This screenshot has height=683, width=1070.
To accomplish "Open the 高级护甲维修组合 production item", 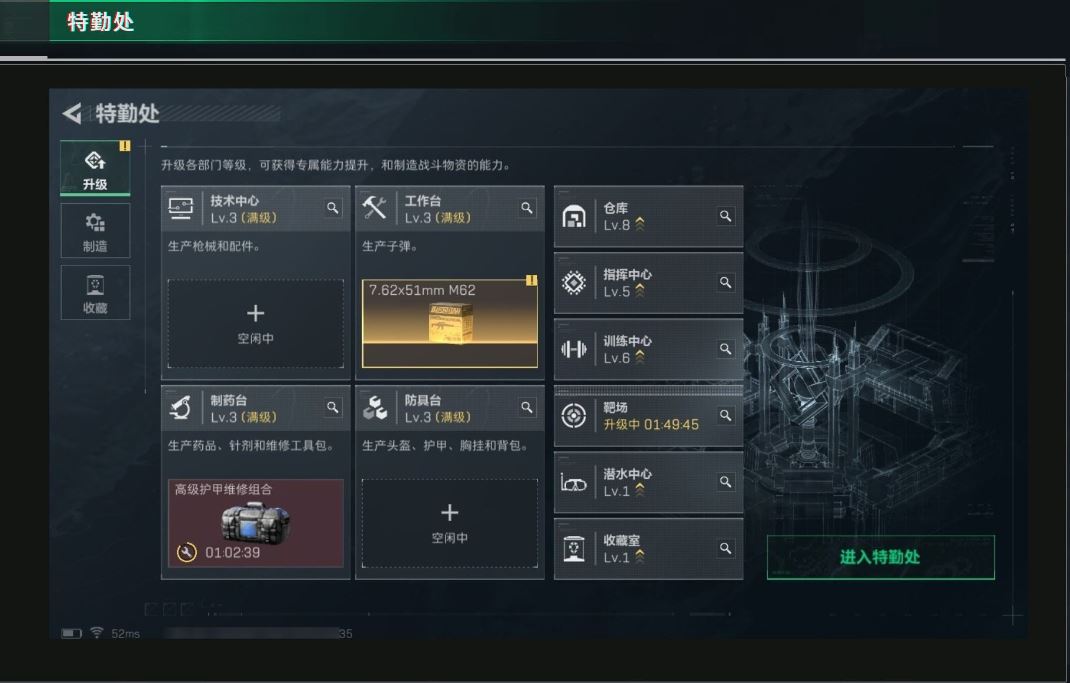I will (x=255, y=523).
